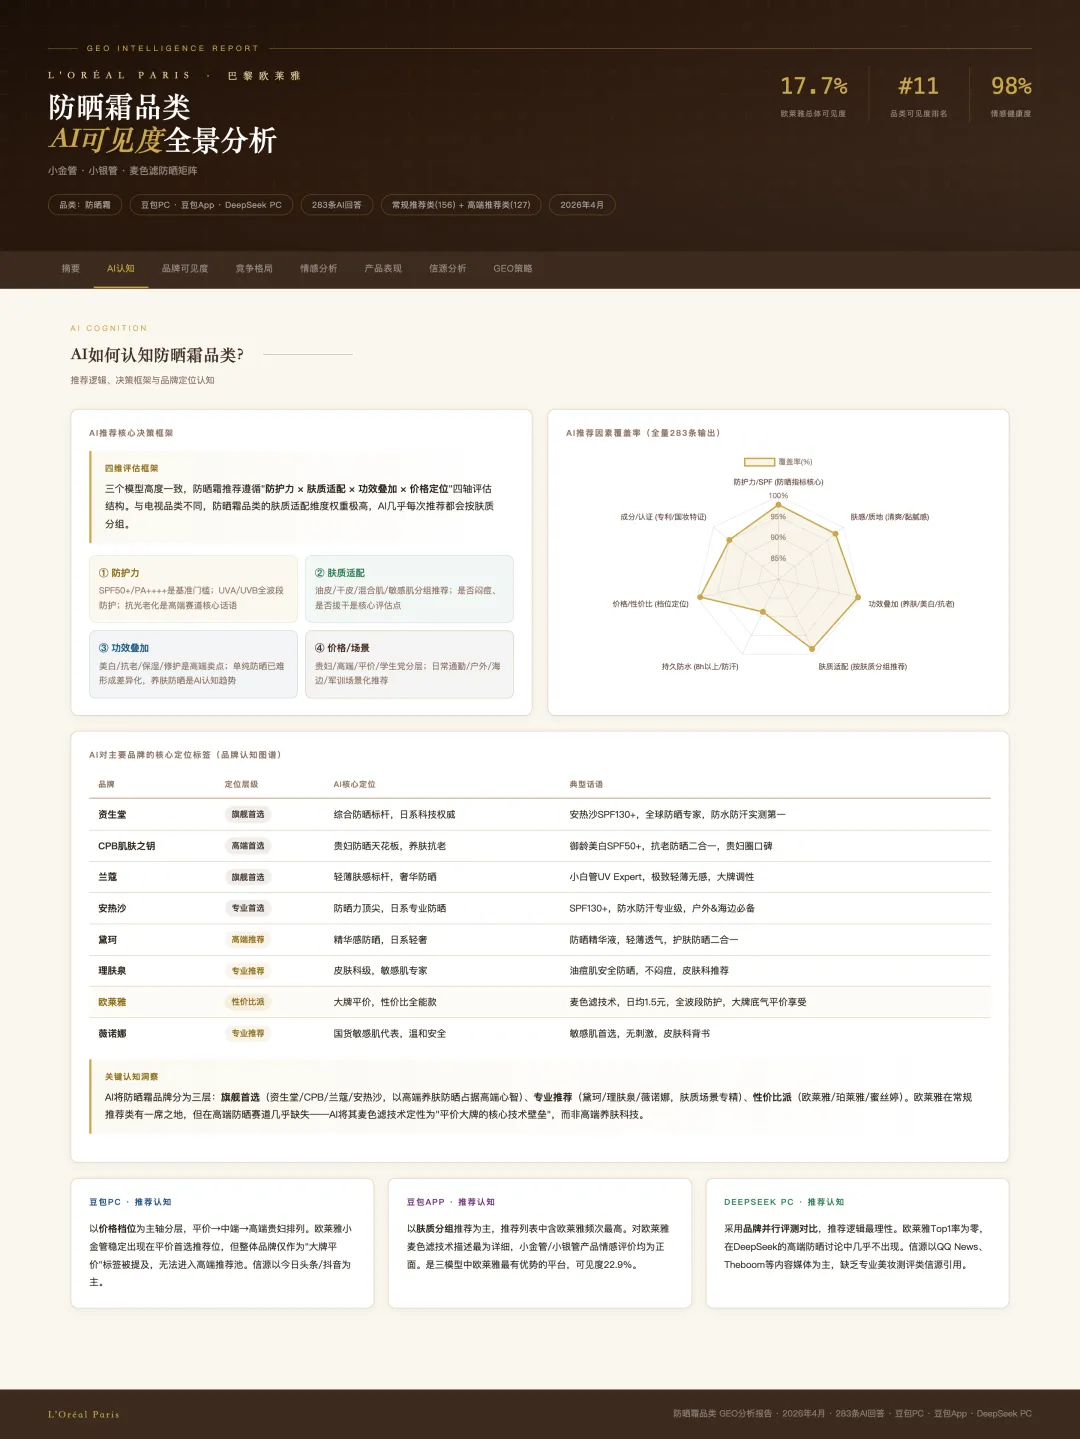Click the 2026年4月 chip
Screen dimensions: 1080x1439
click(582, 205)
